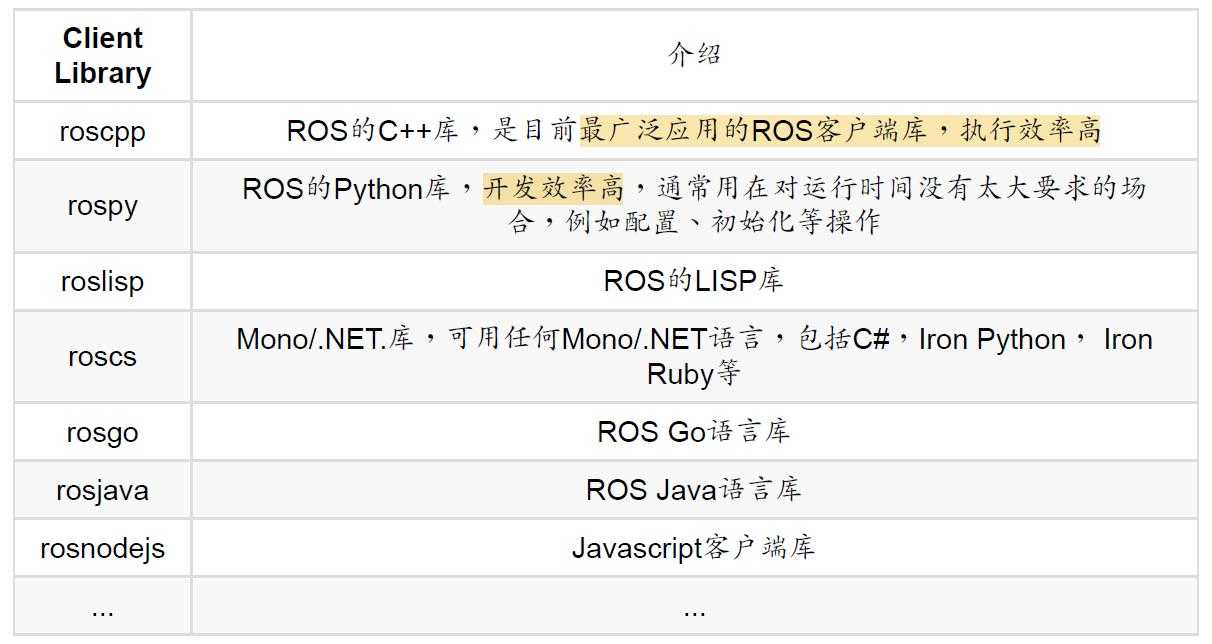Click the ROS Go语言库 description
Image resolution: width=1212 pixels, height=644 pixels.
(694, 432)
